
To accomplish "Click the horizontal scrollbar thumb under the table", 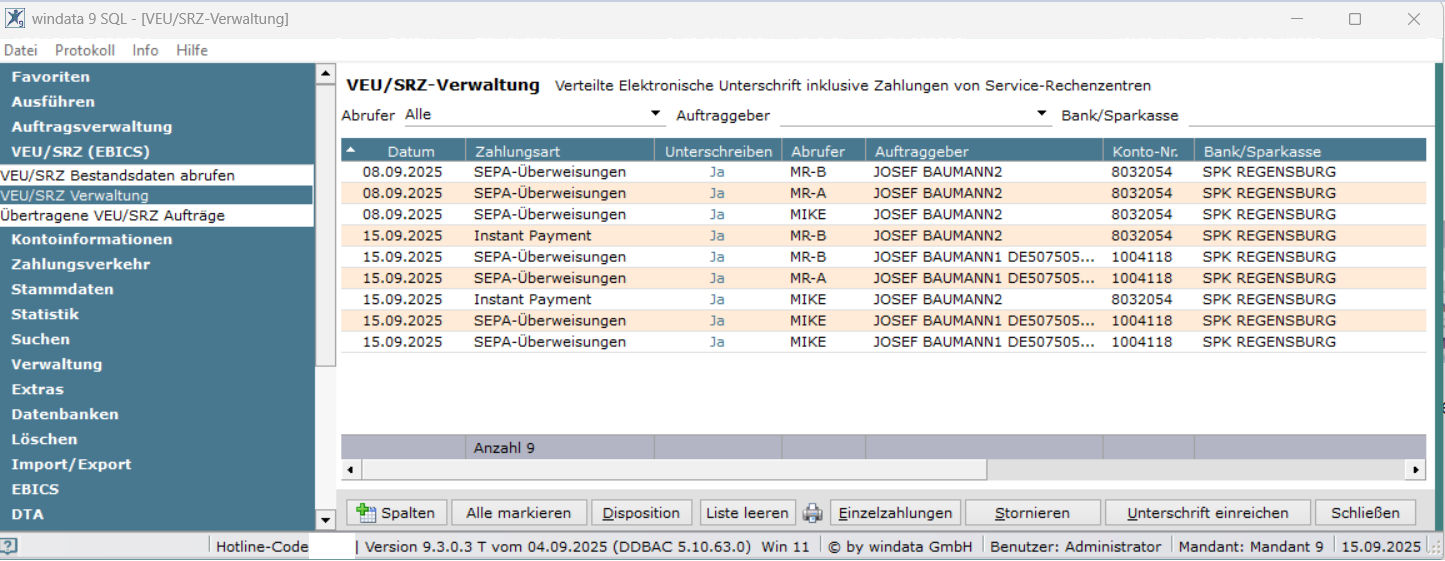I will (674, 469).
